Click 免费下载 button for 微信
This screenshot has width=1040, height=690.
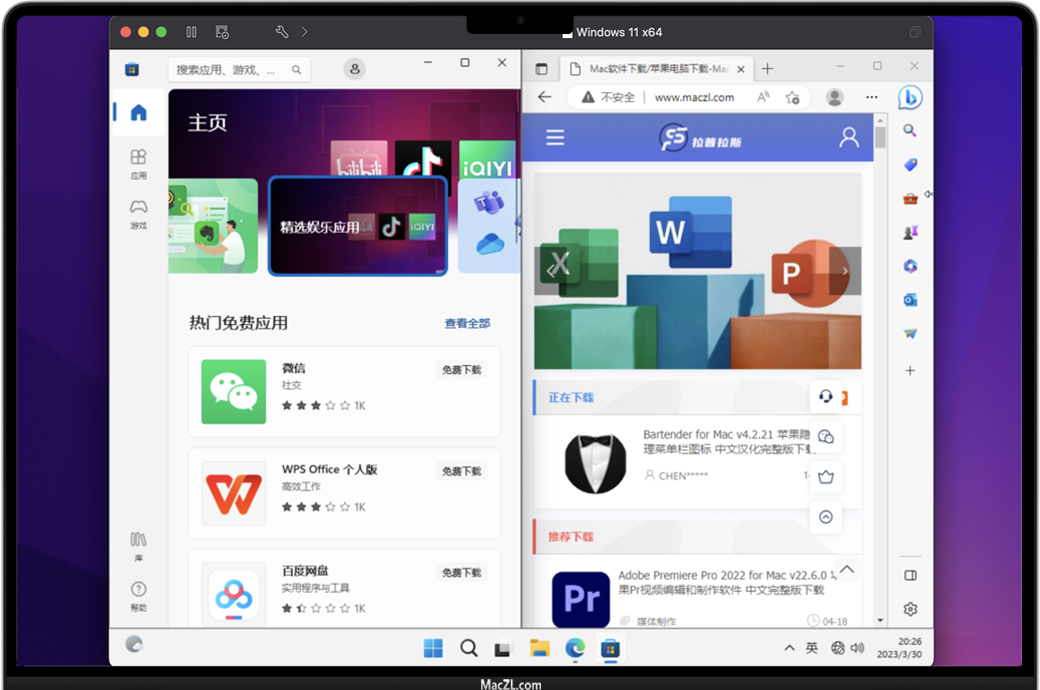click(x=461, y=370)
